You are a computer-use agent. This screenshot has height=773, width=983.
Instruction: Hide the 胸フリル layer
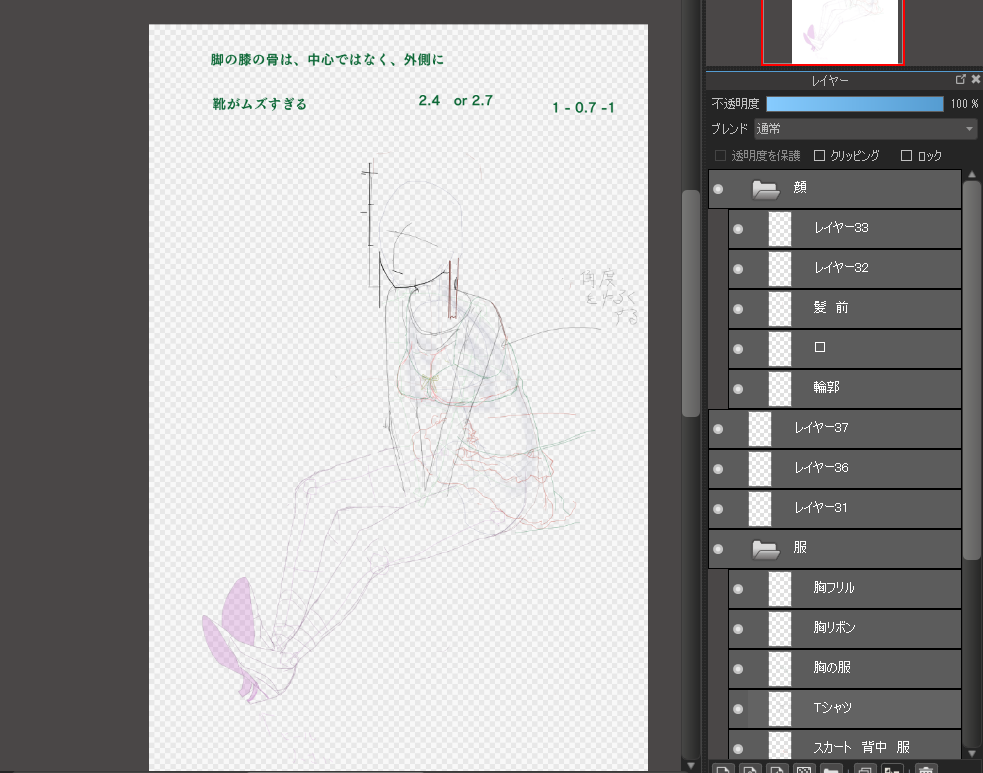pos(739,589)
